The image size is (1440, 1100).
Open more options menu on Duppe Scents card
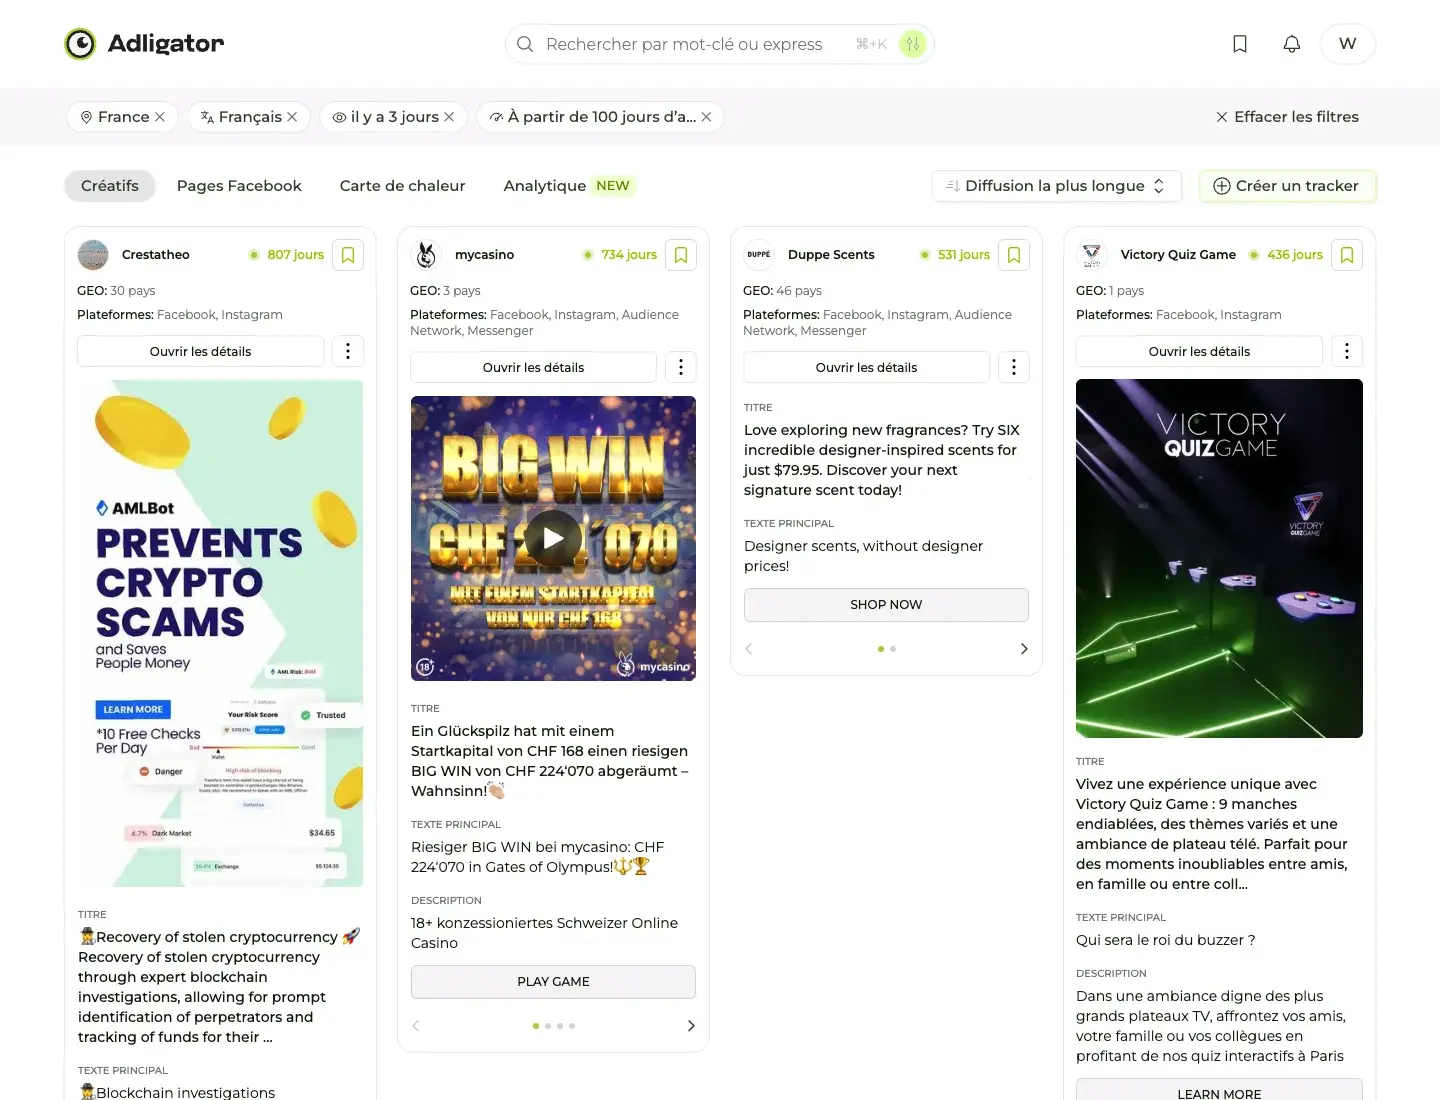click(x=1014, y=367)
